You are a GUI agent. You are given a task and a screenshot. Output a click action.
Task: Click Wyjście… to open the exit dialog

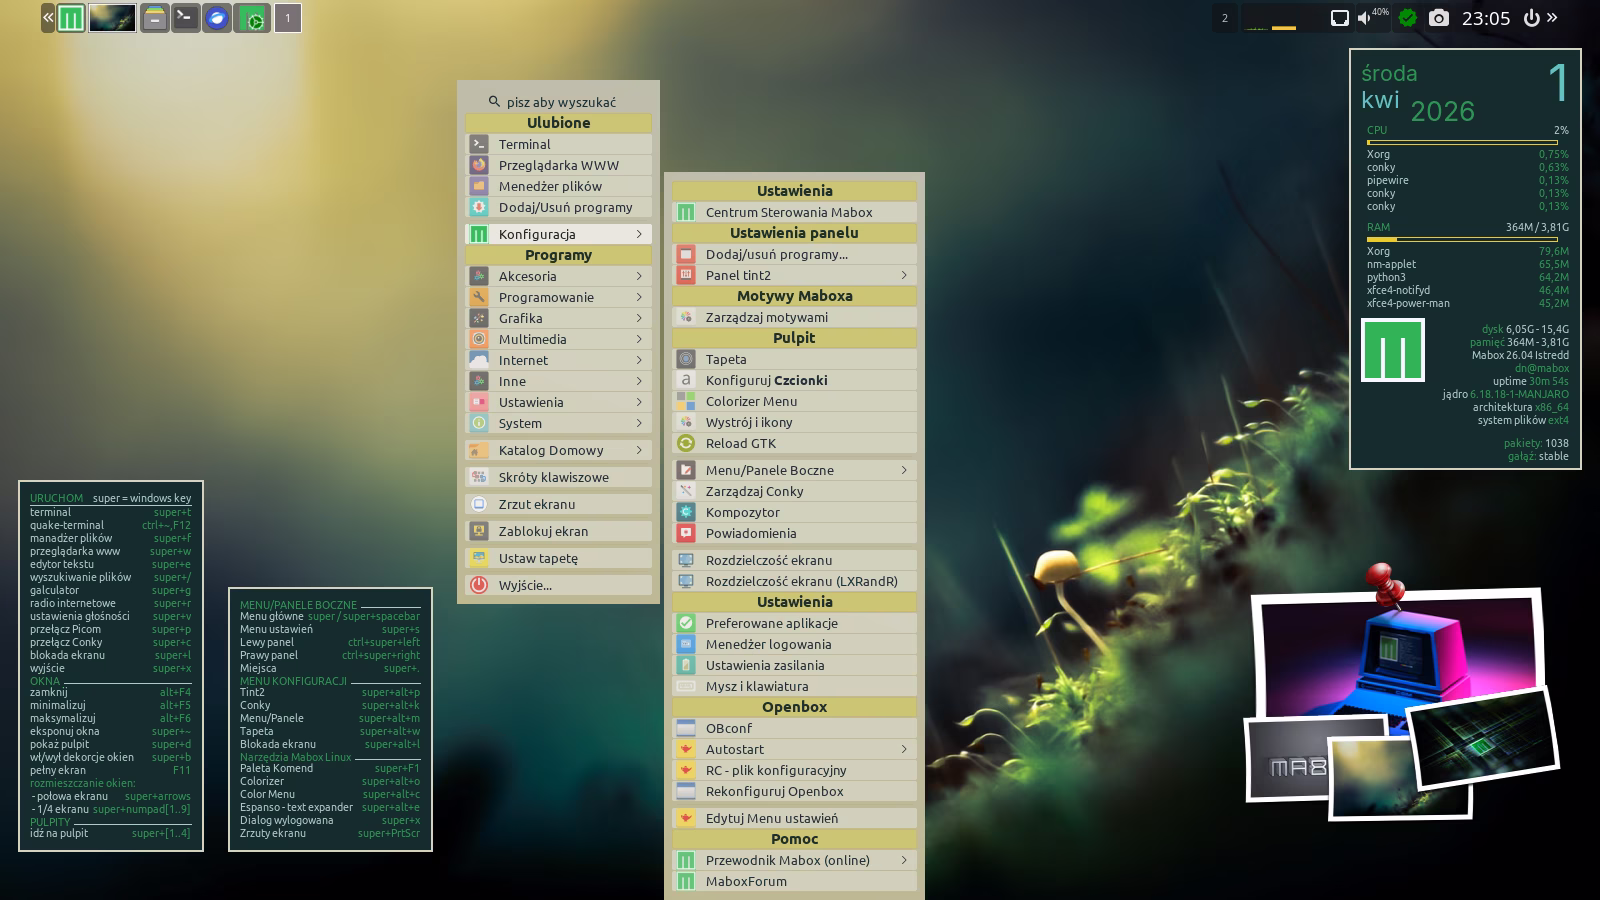525,585
